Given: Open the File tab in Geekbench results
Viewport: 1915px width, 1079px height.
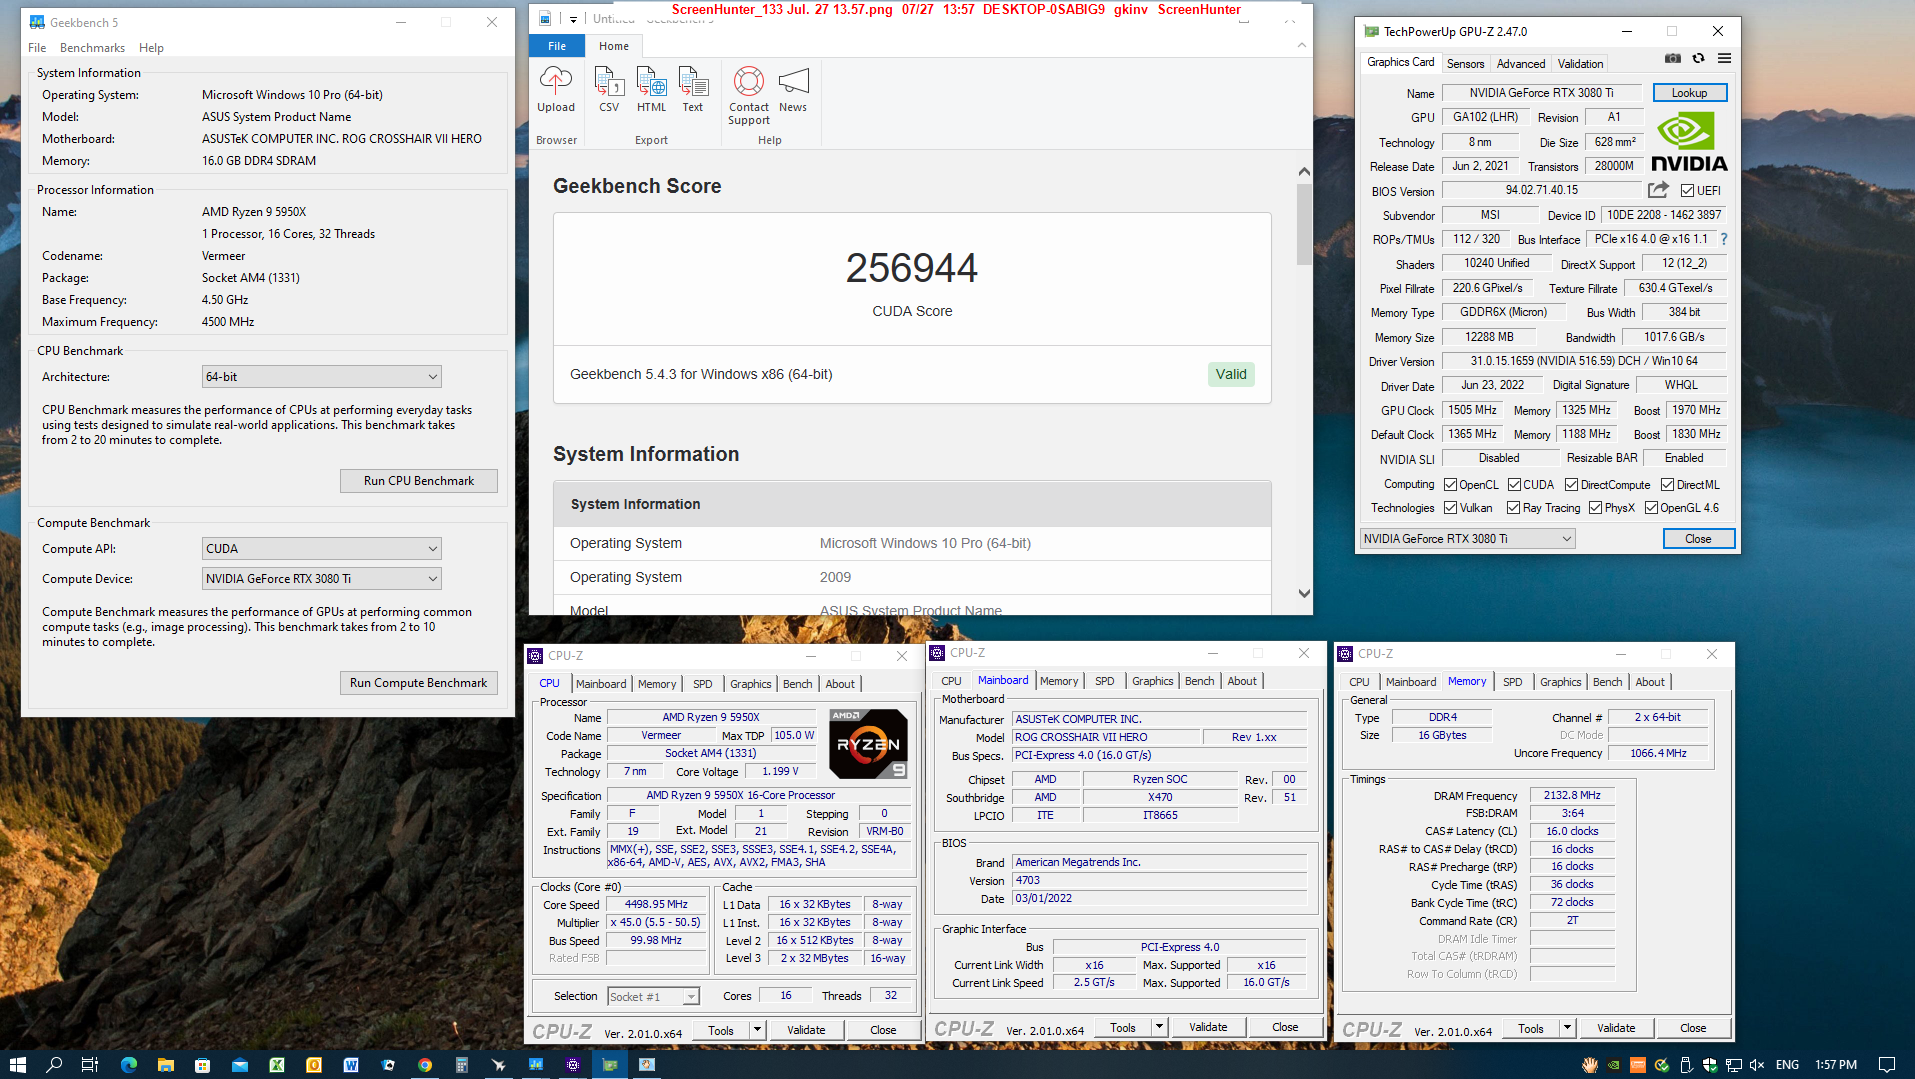Looking at the screenshot, I should [557, 46].
